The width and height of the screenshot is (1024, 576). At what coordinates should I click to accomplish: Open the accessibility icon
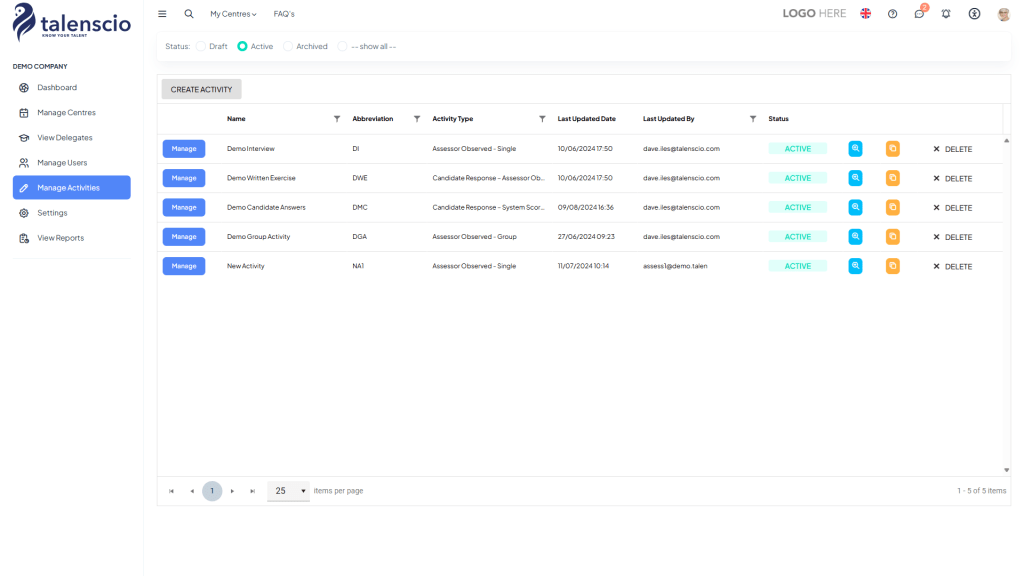(974, 14)
